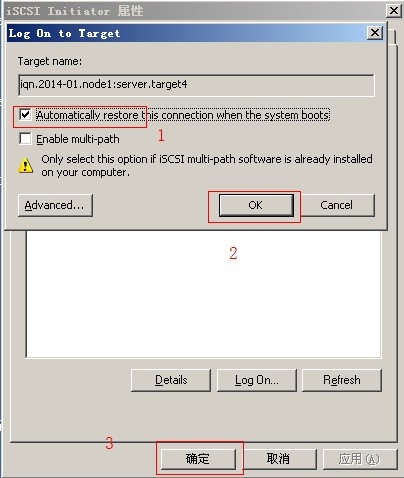Viewport: 404px width, 478px height.
Task: Uncheck the automatically restore connection checkbox
Action: 25,115
